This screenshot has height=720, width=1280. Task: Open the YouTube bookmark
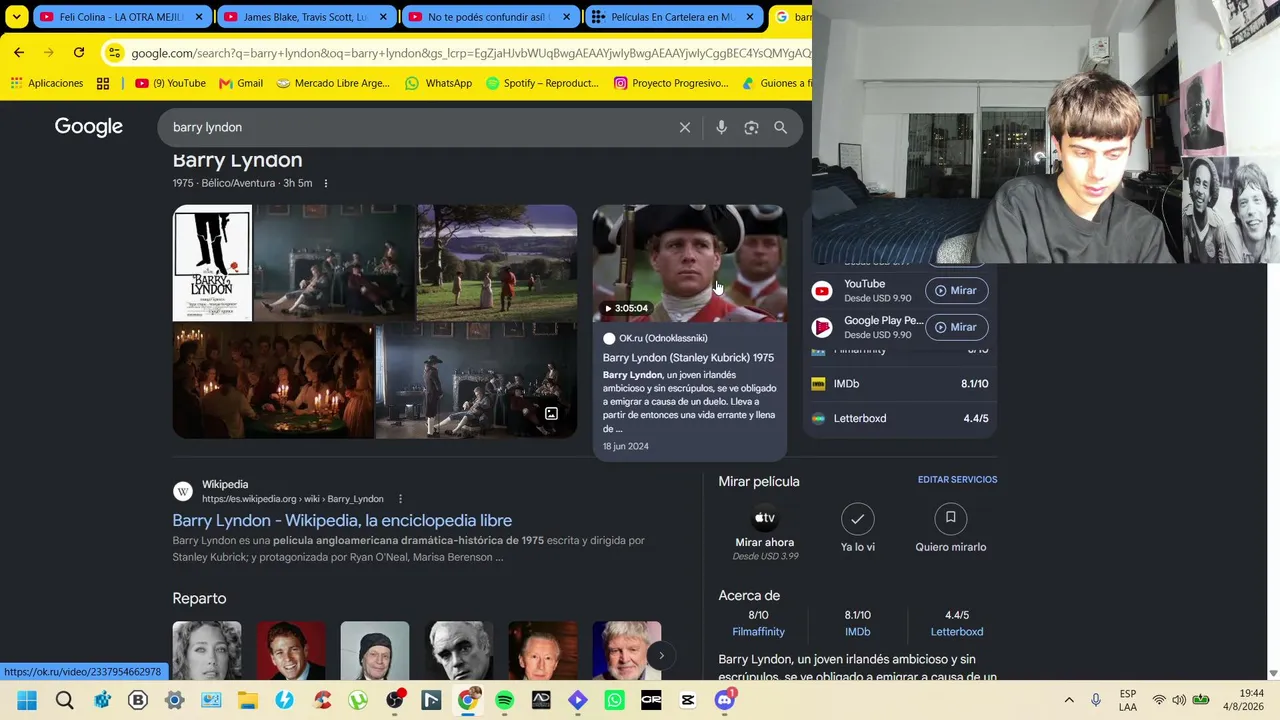click(170, 83)
